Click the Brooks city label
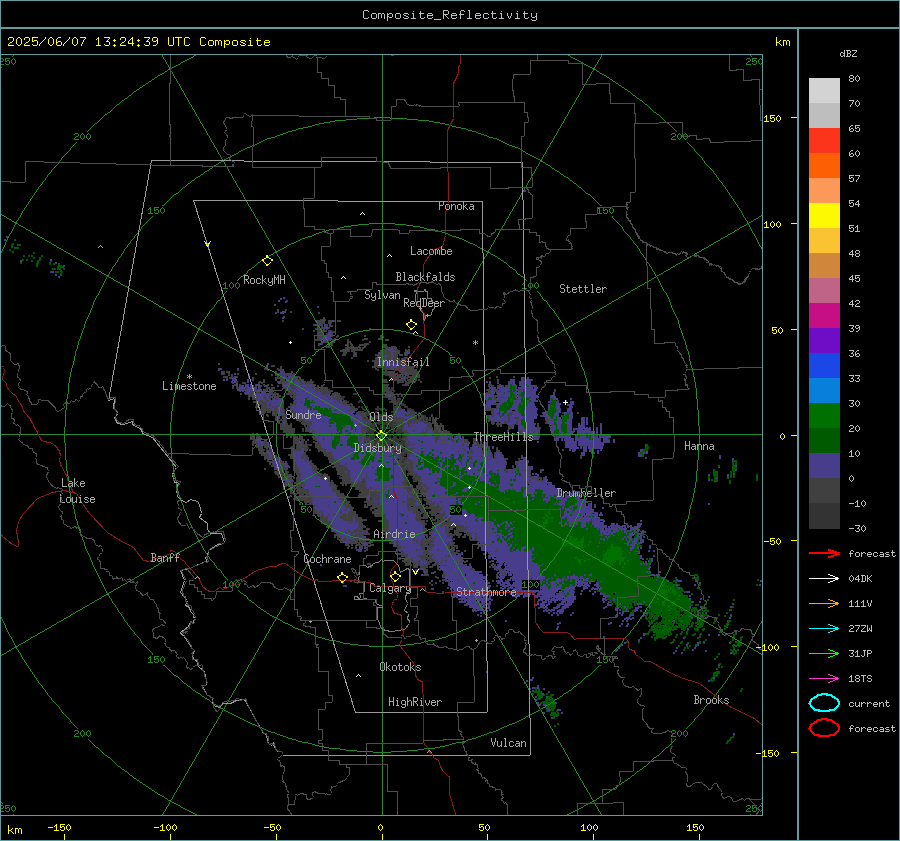 [711, 700]
